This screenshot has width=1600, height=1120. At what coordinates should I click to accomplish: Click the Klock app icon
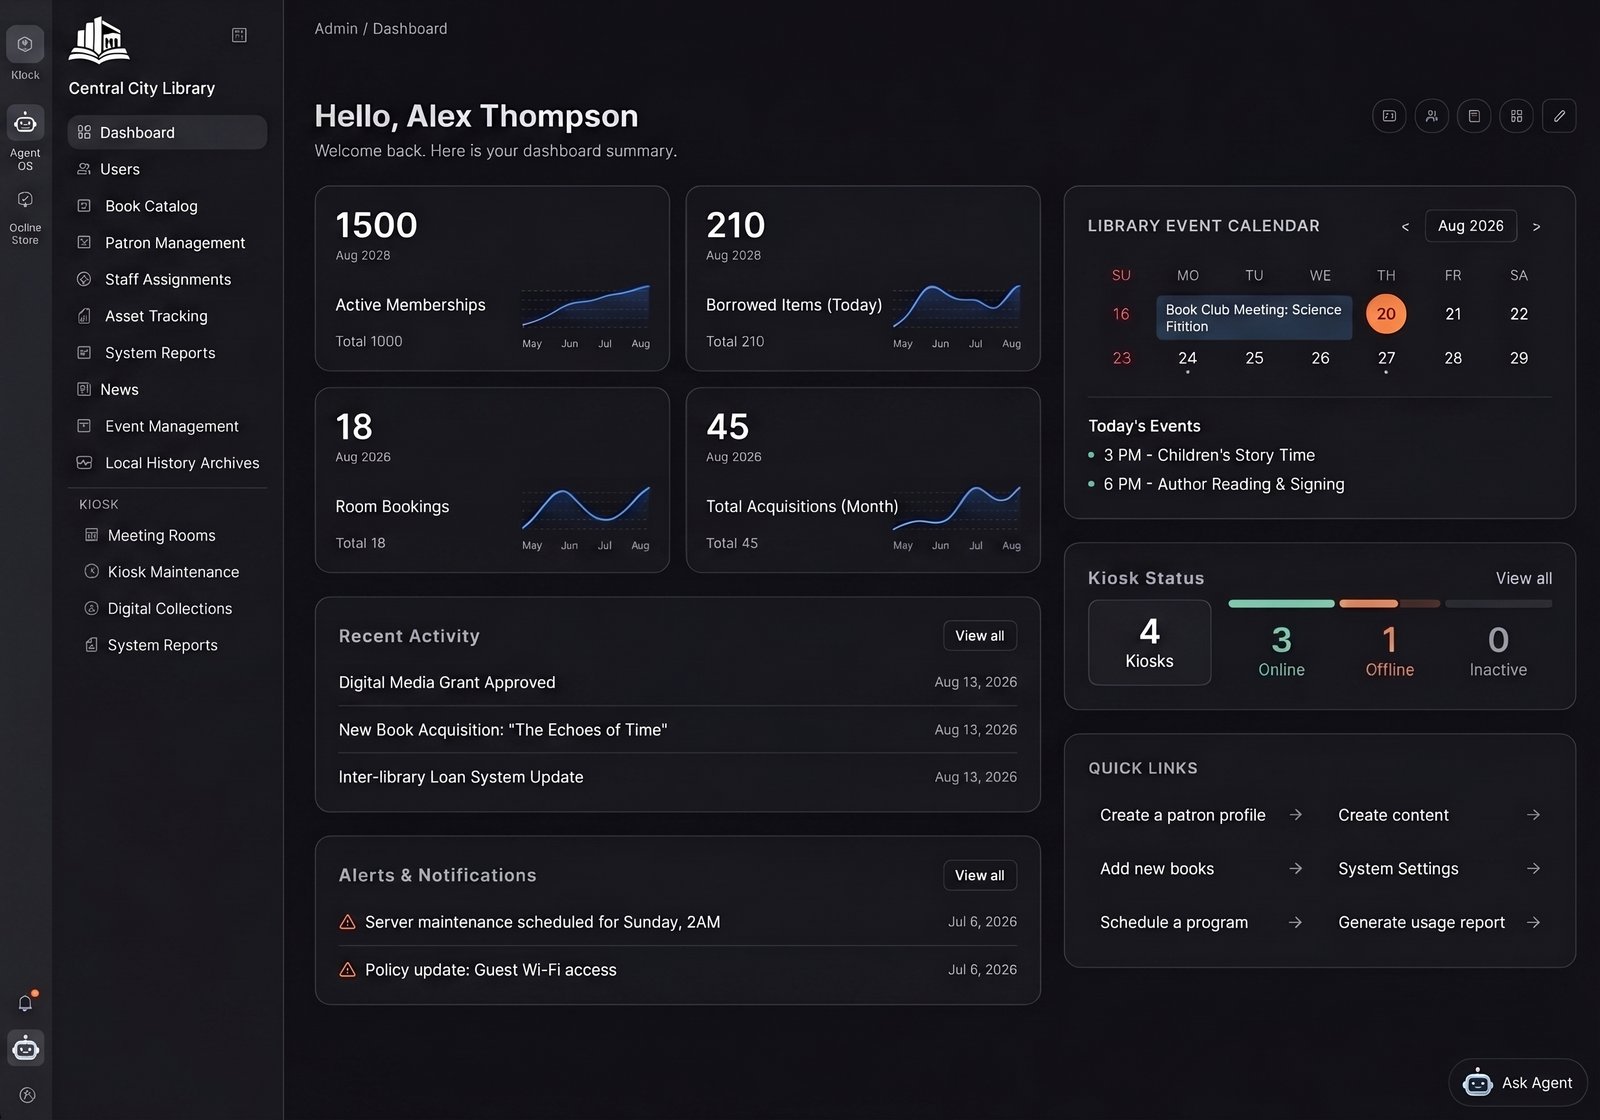pyautogui.click(x=25, y=44)
